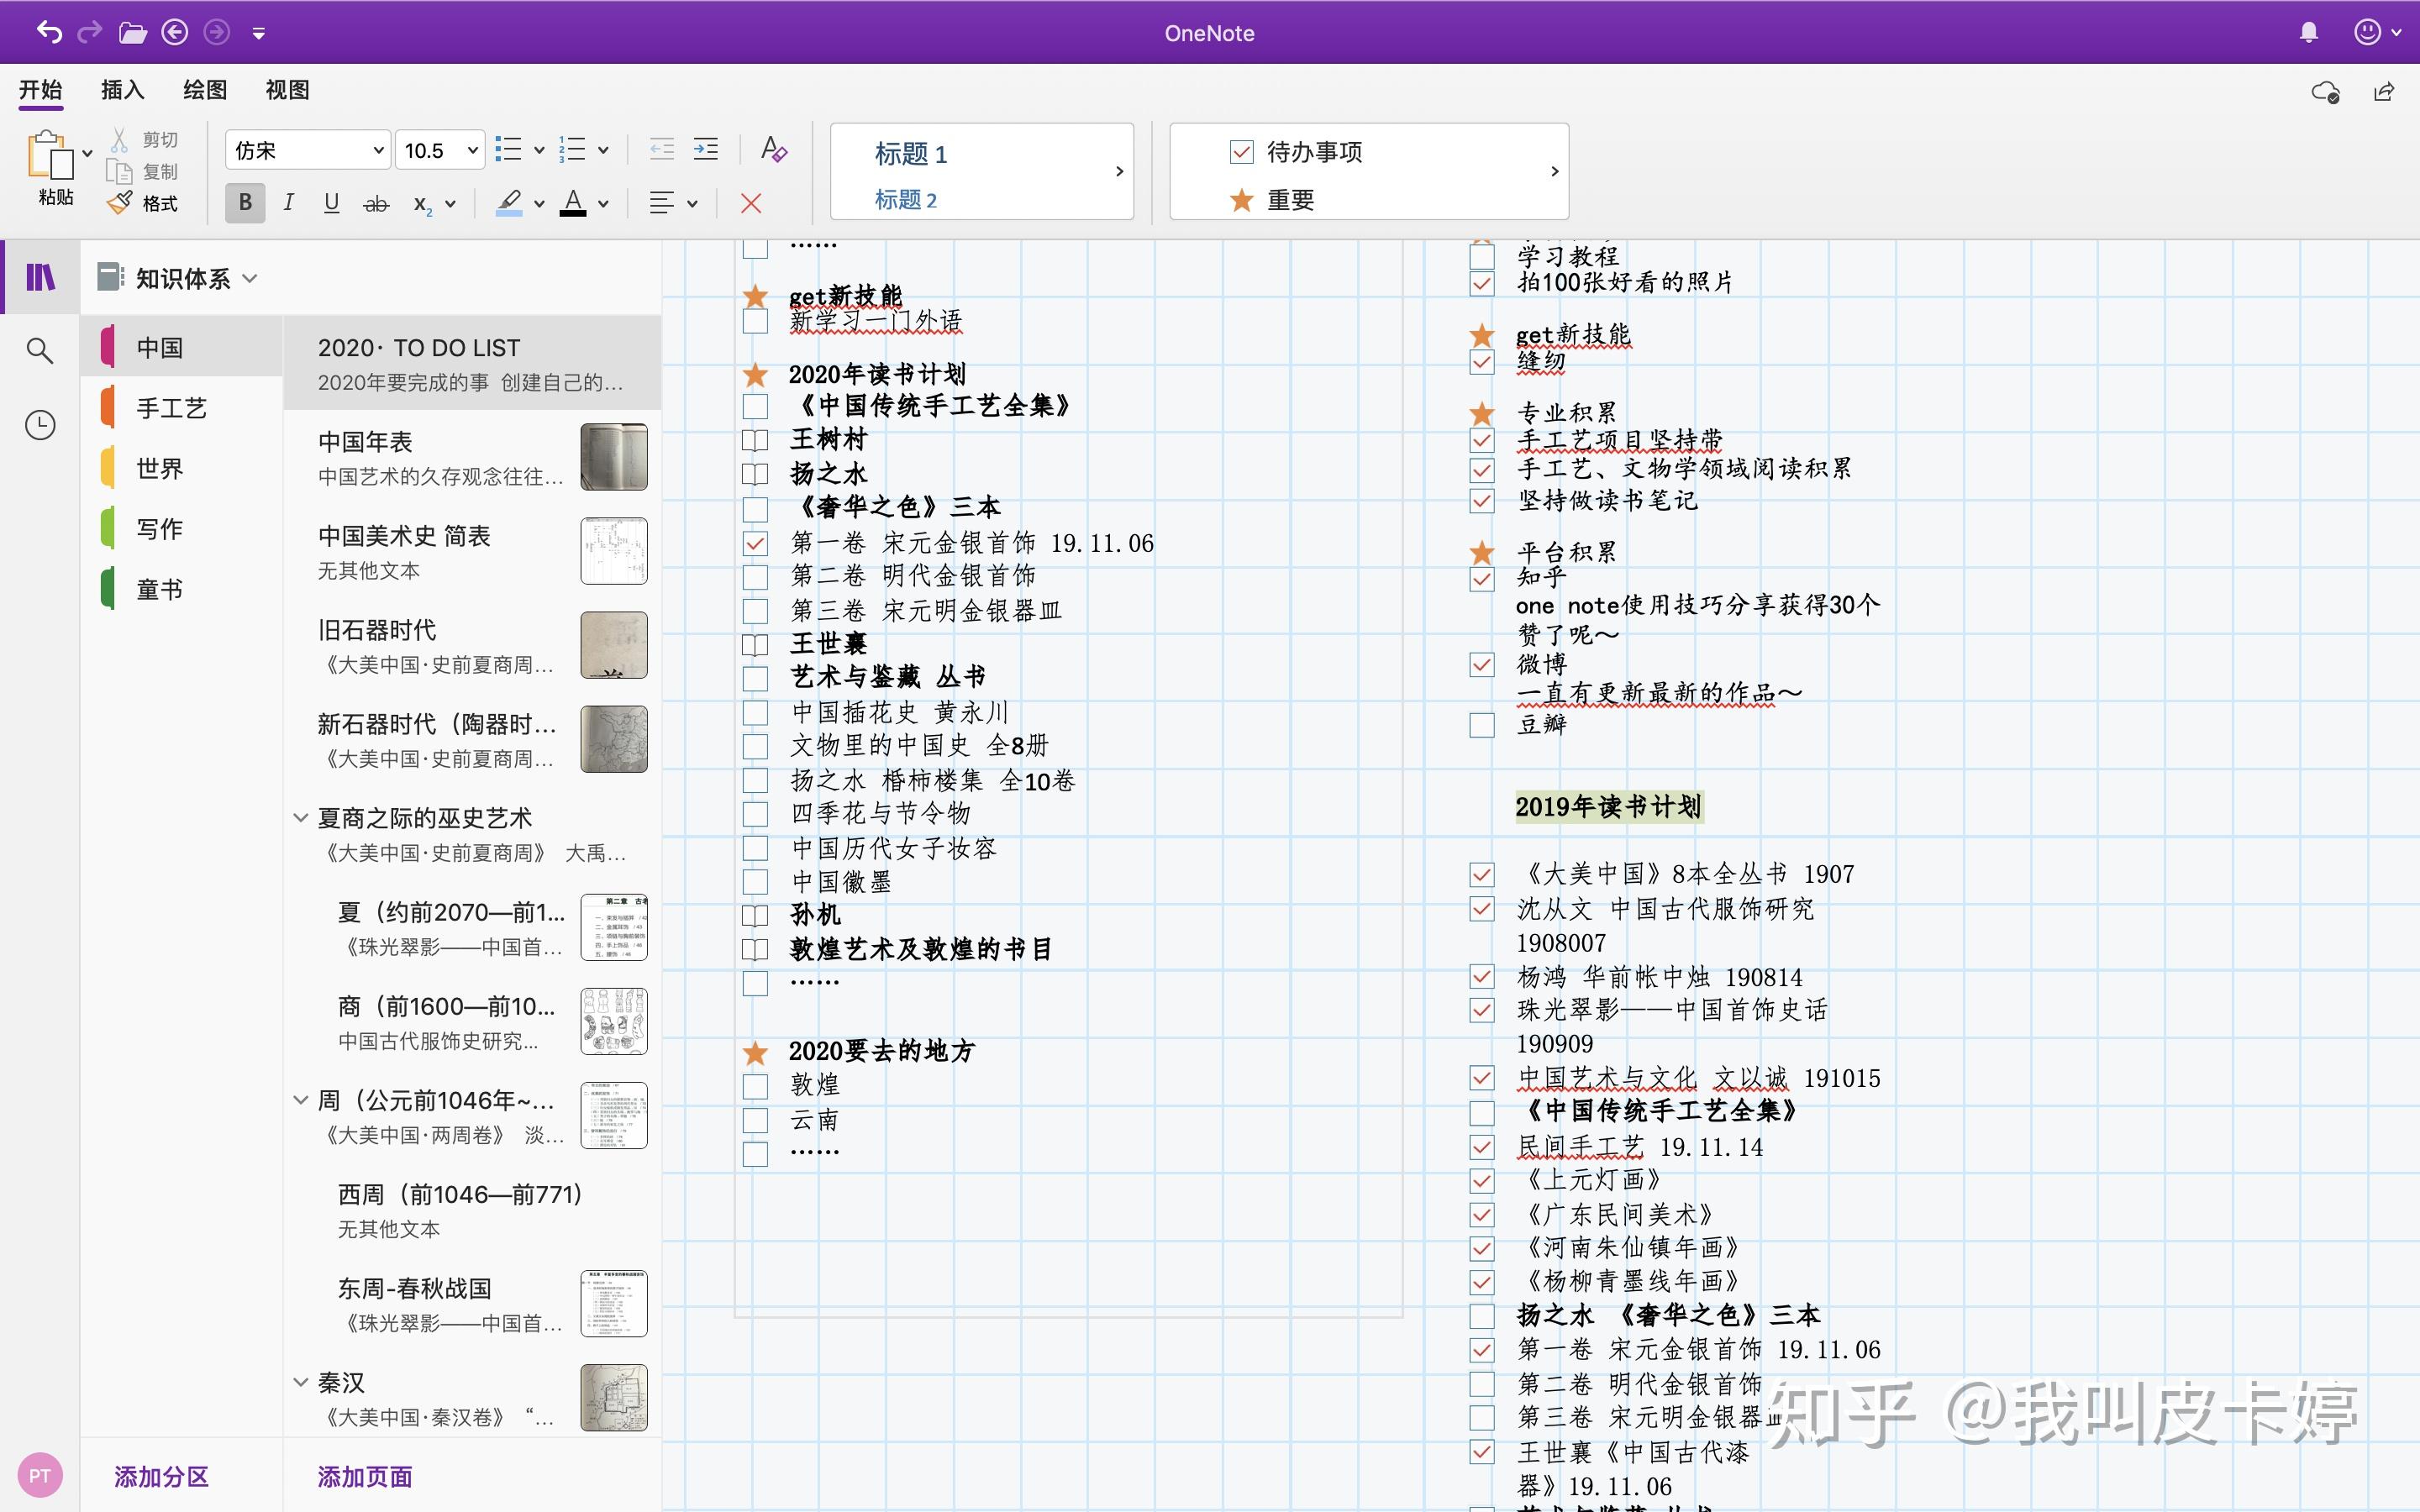Image resolution: width=2420 pixels, height=1512 pixels.
Task: Apply the 标题 2 style
Action: tap(905, 200)
